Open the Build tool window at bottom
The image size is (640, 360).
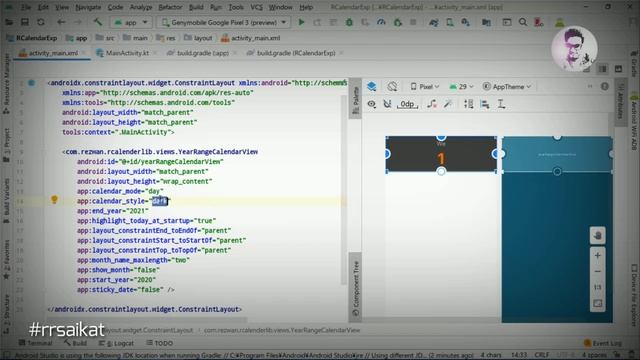coord(75,343)
